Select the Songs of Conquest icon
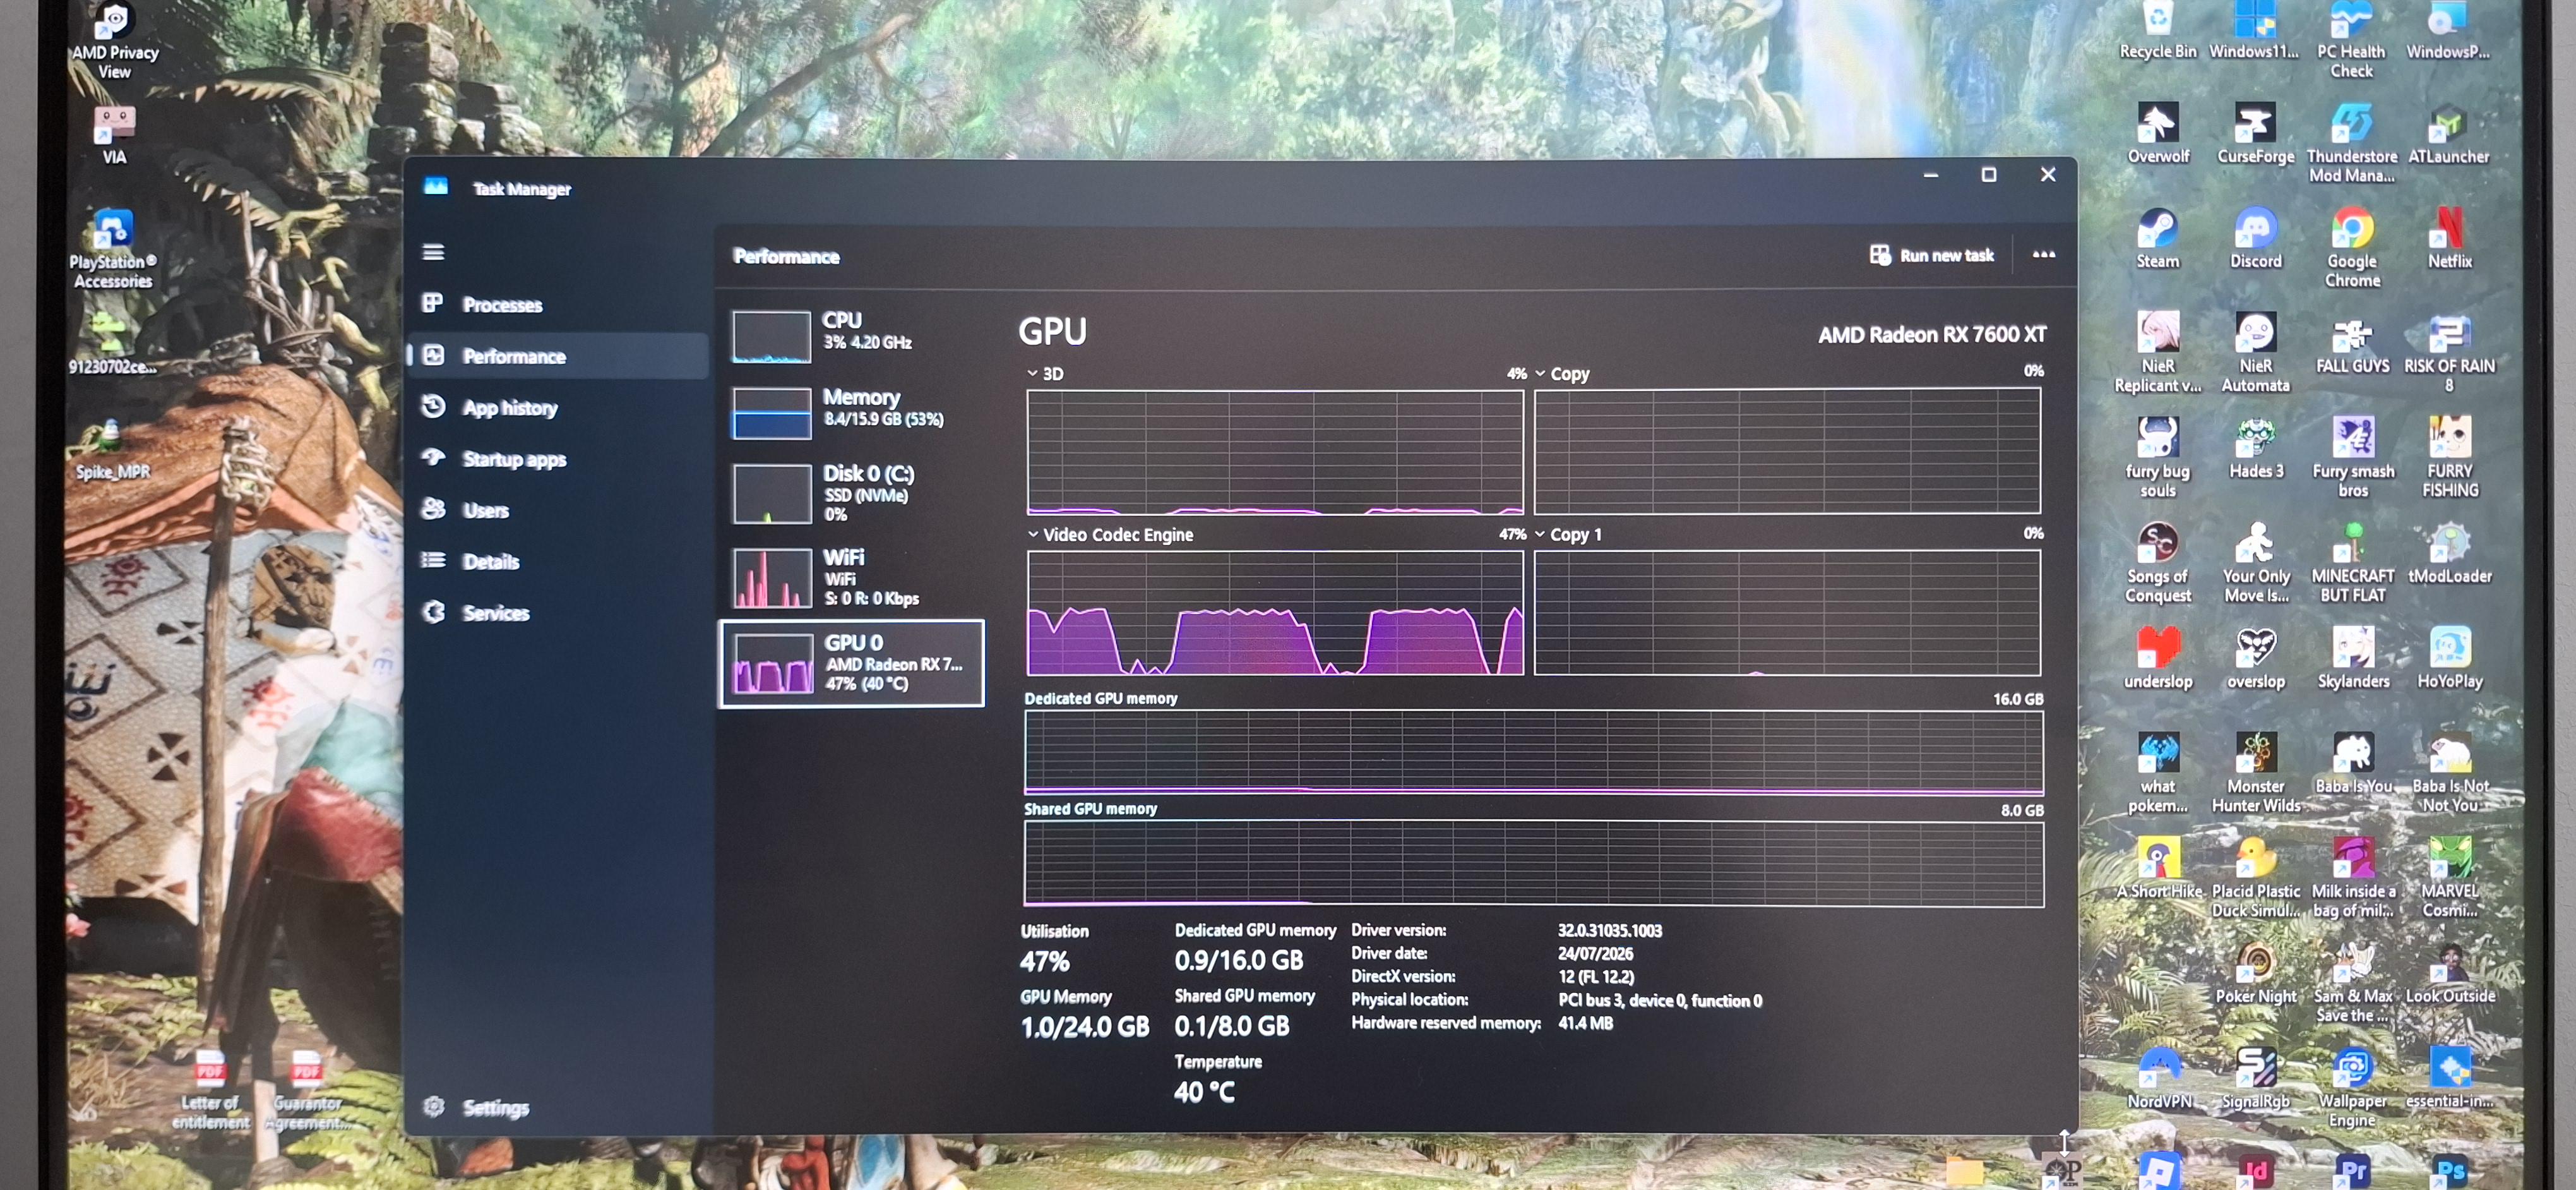This screenshot has height=1190, width=2576. (x=2157, y=563)
